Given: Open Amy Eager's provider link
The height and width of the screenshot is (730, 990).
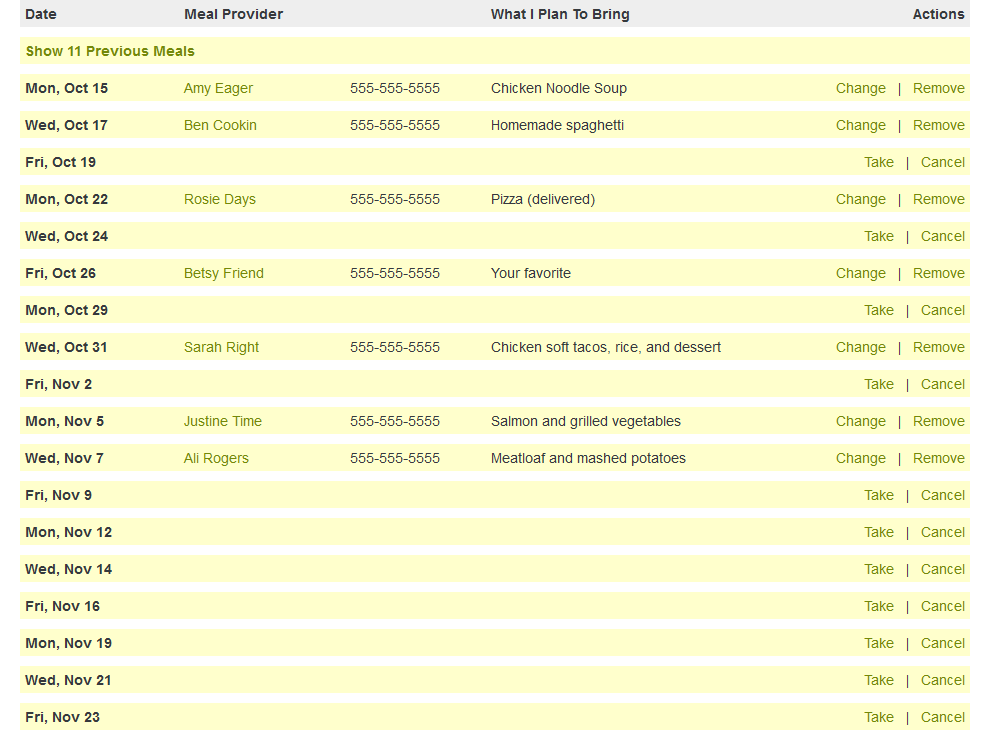Looking at the screenshot, I should pos(218,88).
